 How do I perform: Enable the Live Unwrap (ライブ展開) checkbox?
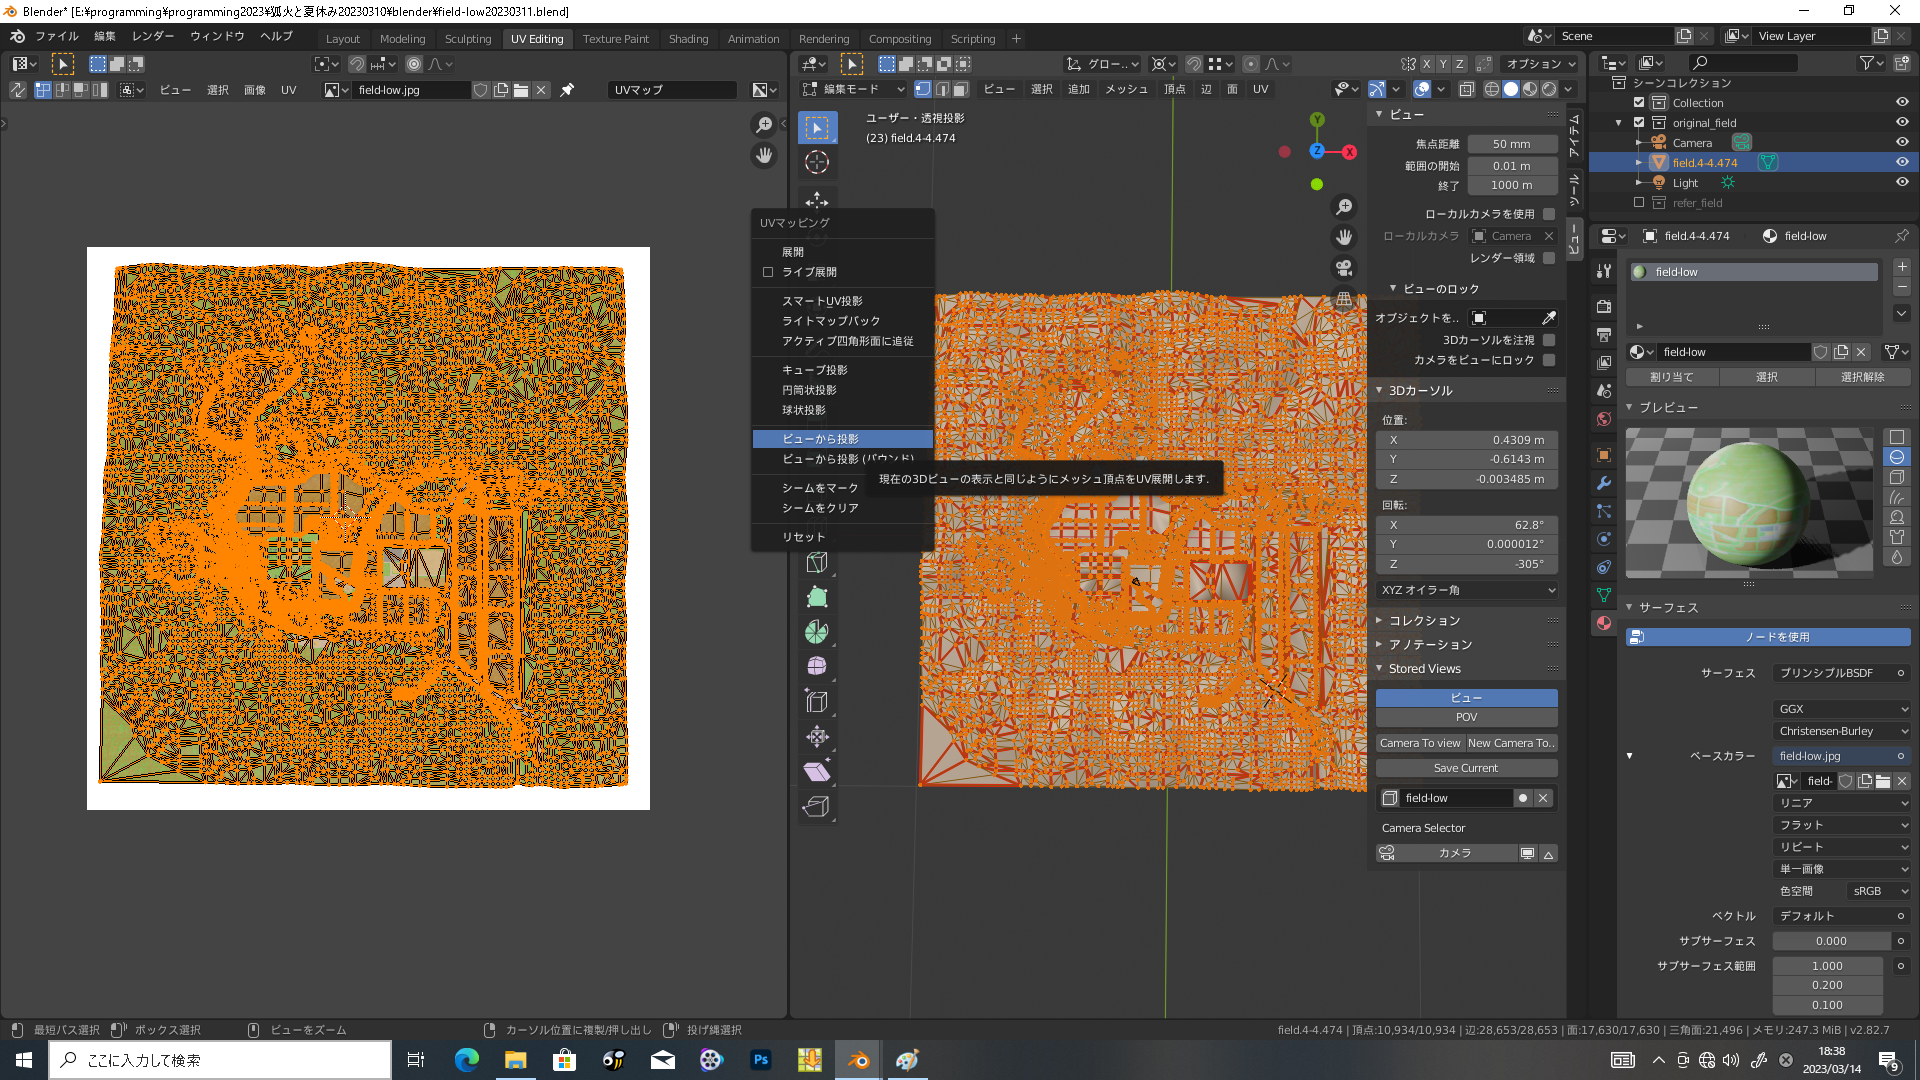click(x=768, y=272)
